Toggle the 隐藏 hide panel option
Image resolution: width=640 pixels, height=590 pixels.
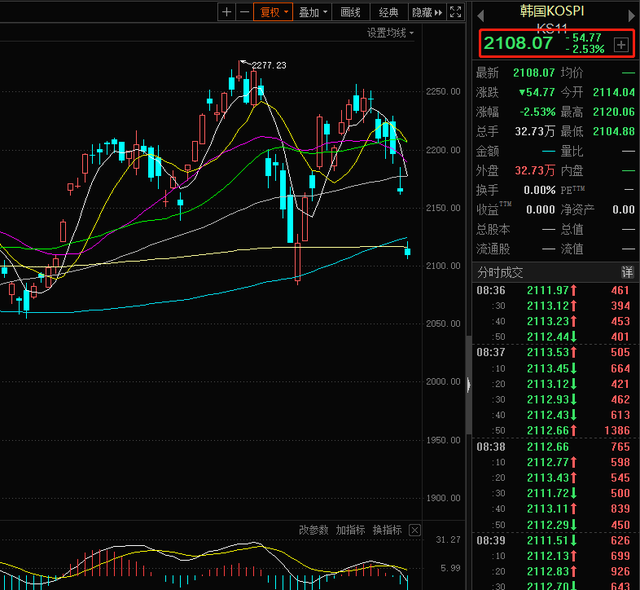426,12
